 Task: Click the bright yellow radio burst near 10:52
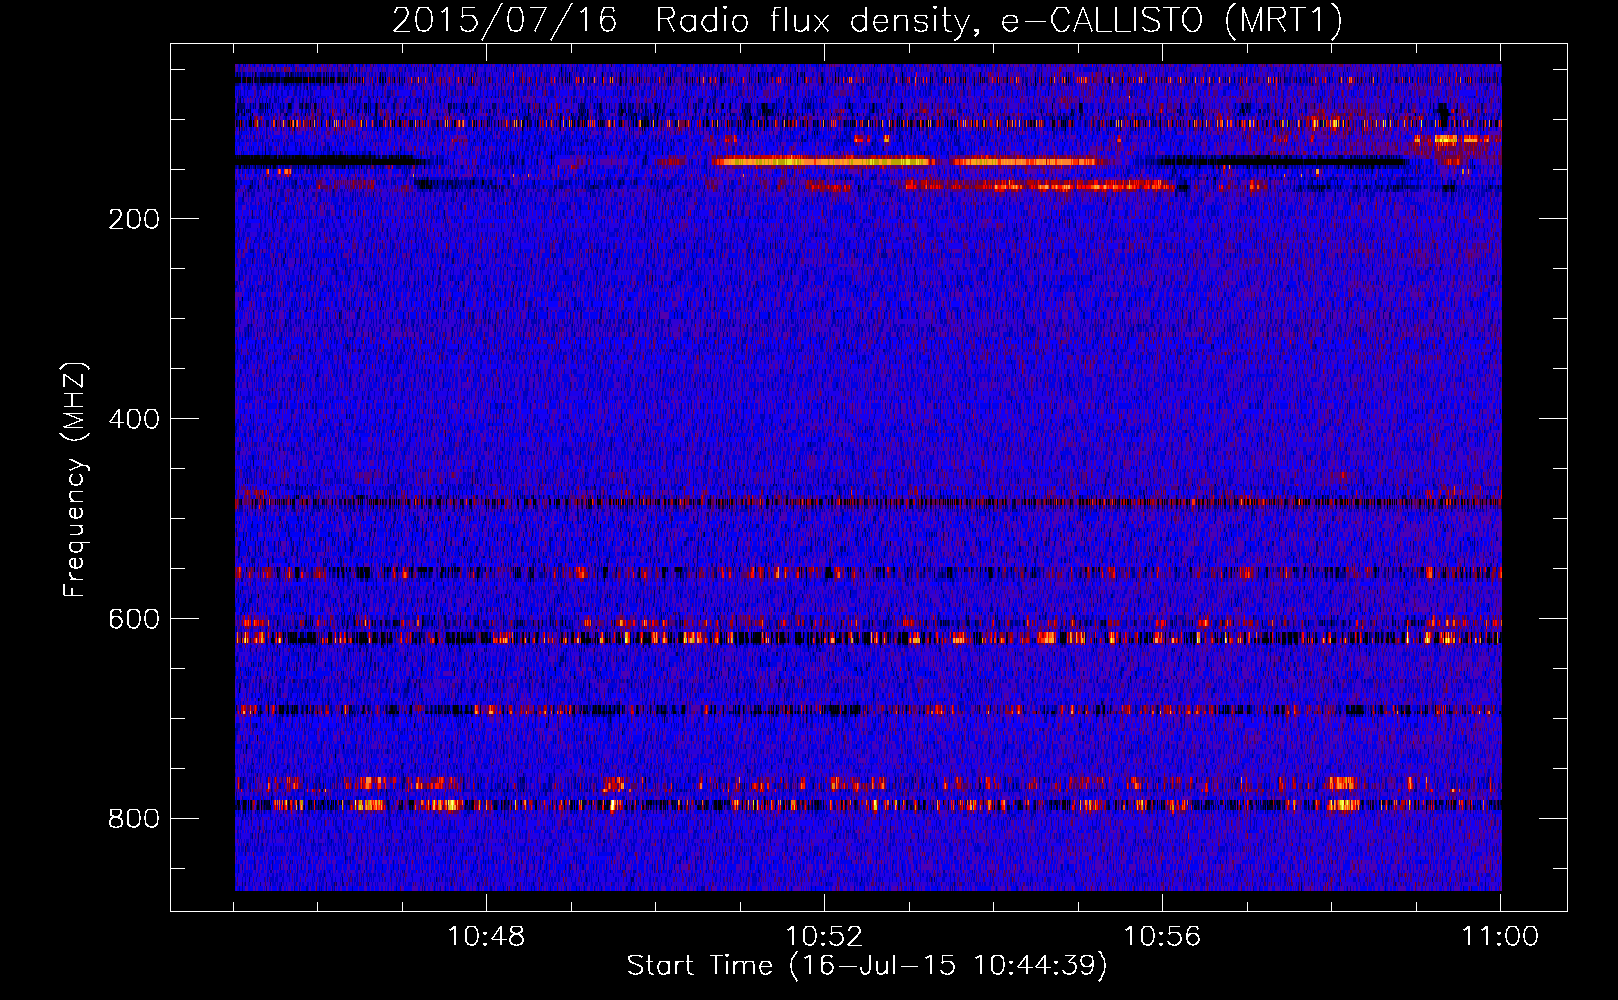[x=823, y=161]
